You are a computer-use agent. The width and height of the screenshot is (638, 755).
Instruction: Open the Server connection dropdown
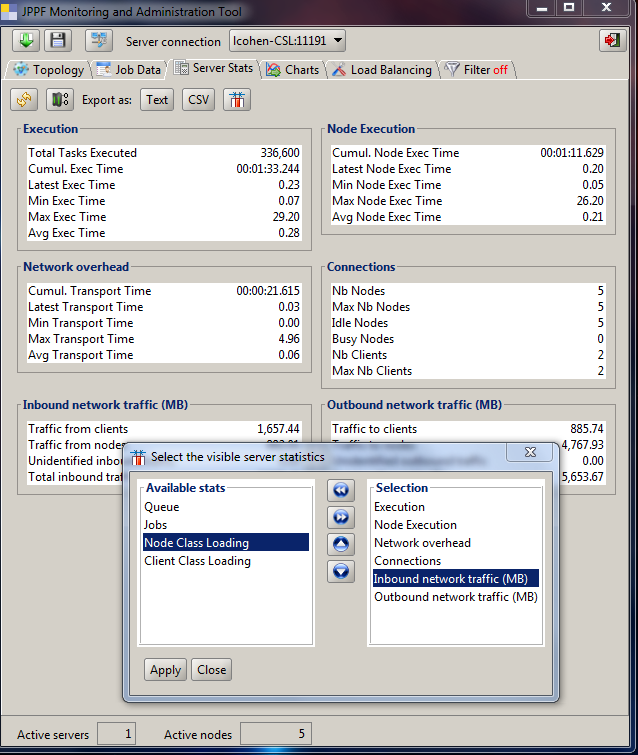point(288,41)
